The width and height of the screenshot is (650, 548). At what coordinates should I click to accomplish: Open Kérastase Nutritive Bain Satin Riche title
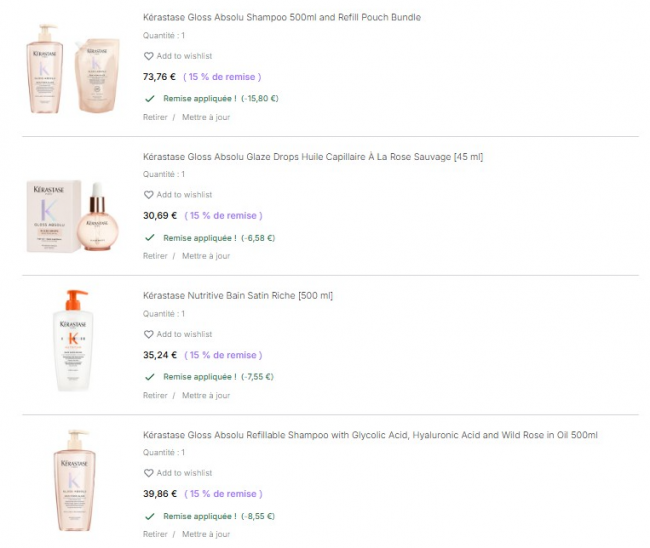[238, 296]
